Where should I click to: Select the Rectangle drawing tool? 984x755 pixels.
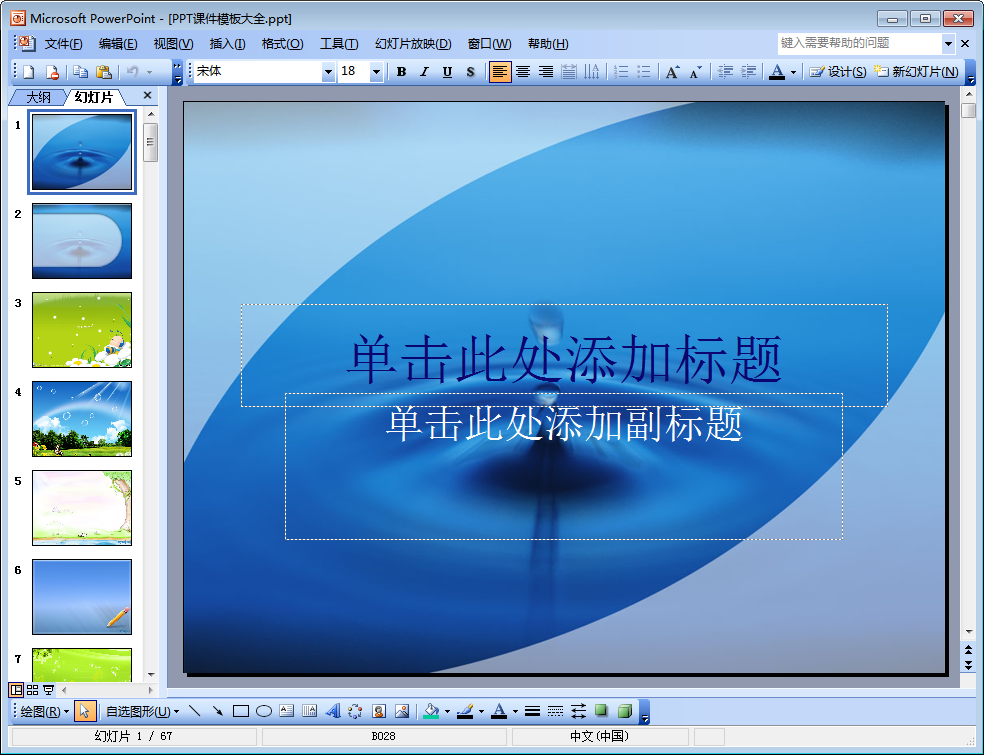click(241, 711)
